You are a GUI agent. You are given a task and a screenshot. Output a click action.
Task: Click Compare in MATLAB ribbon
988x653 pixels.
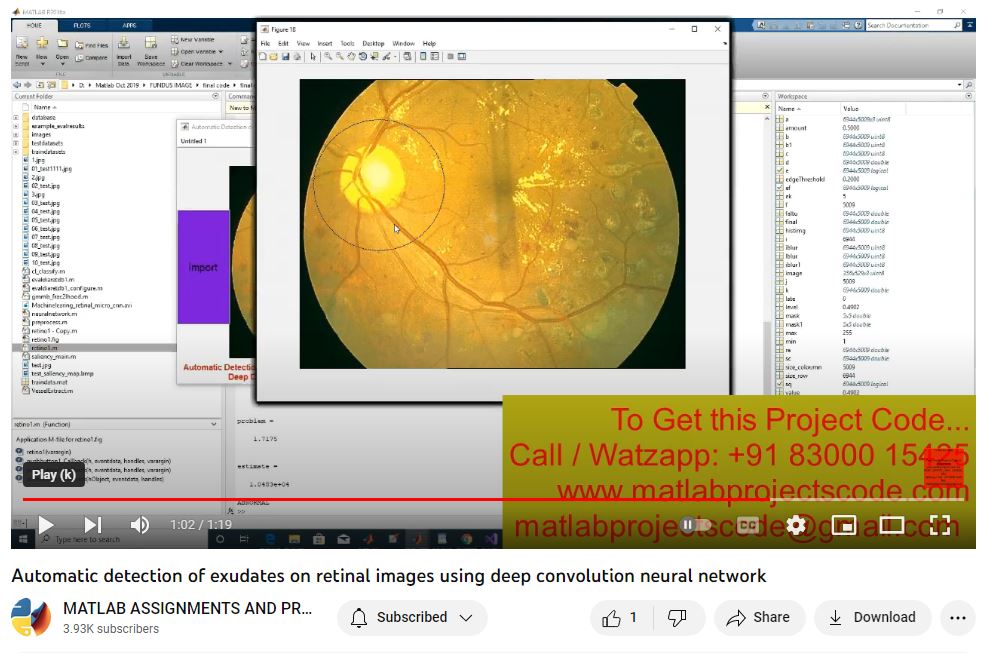click(91, 57)
